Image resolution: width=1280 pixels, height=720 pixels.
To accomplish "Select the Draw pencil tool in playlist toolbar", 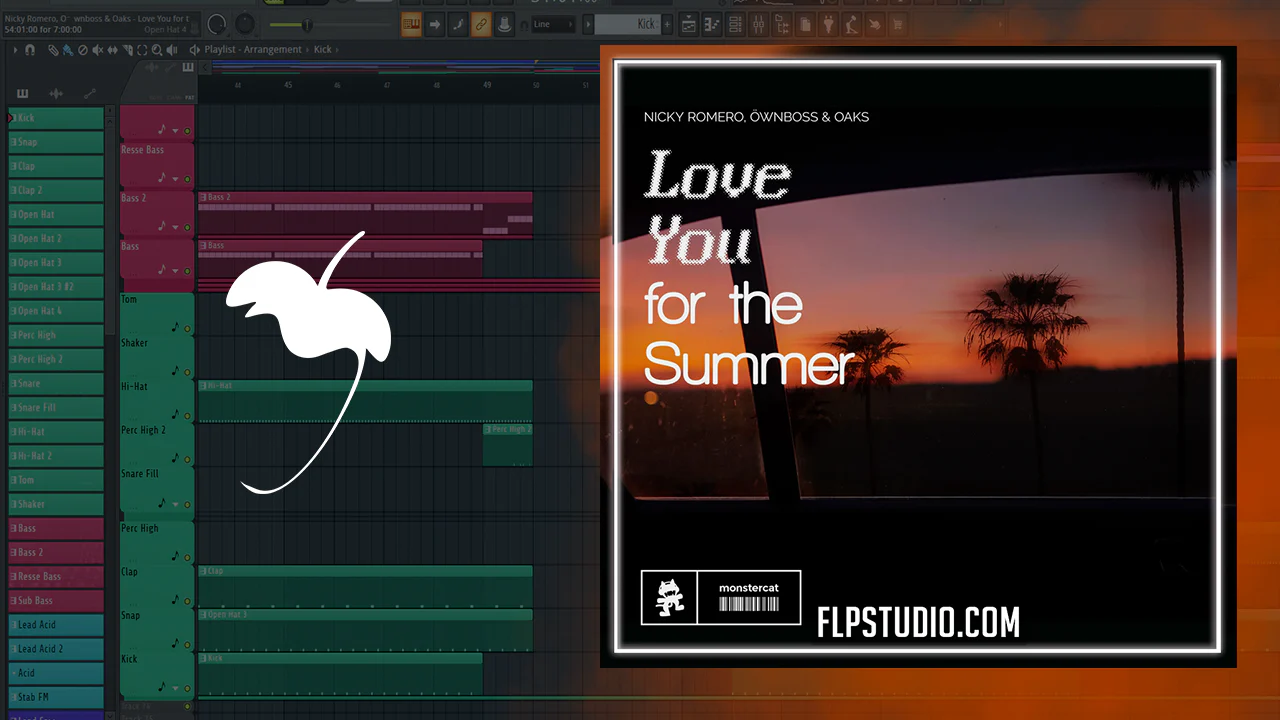I will coord(54,50).
